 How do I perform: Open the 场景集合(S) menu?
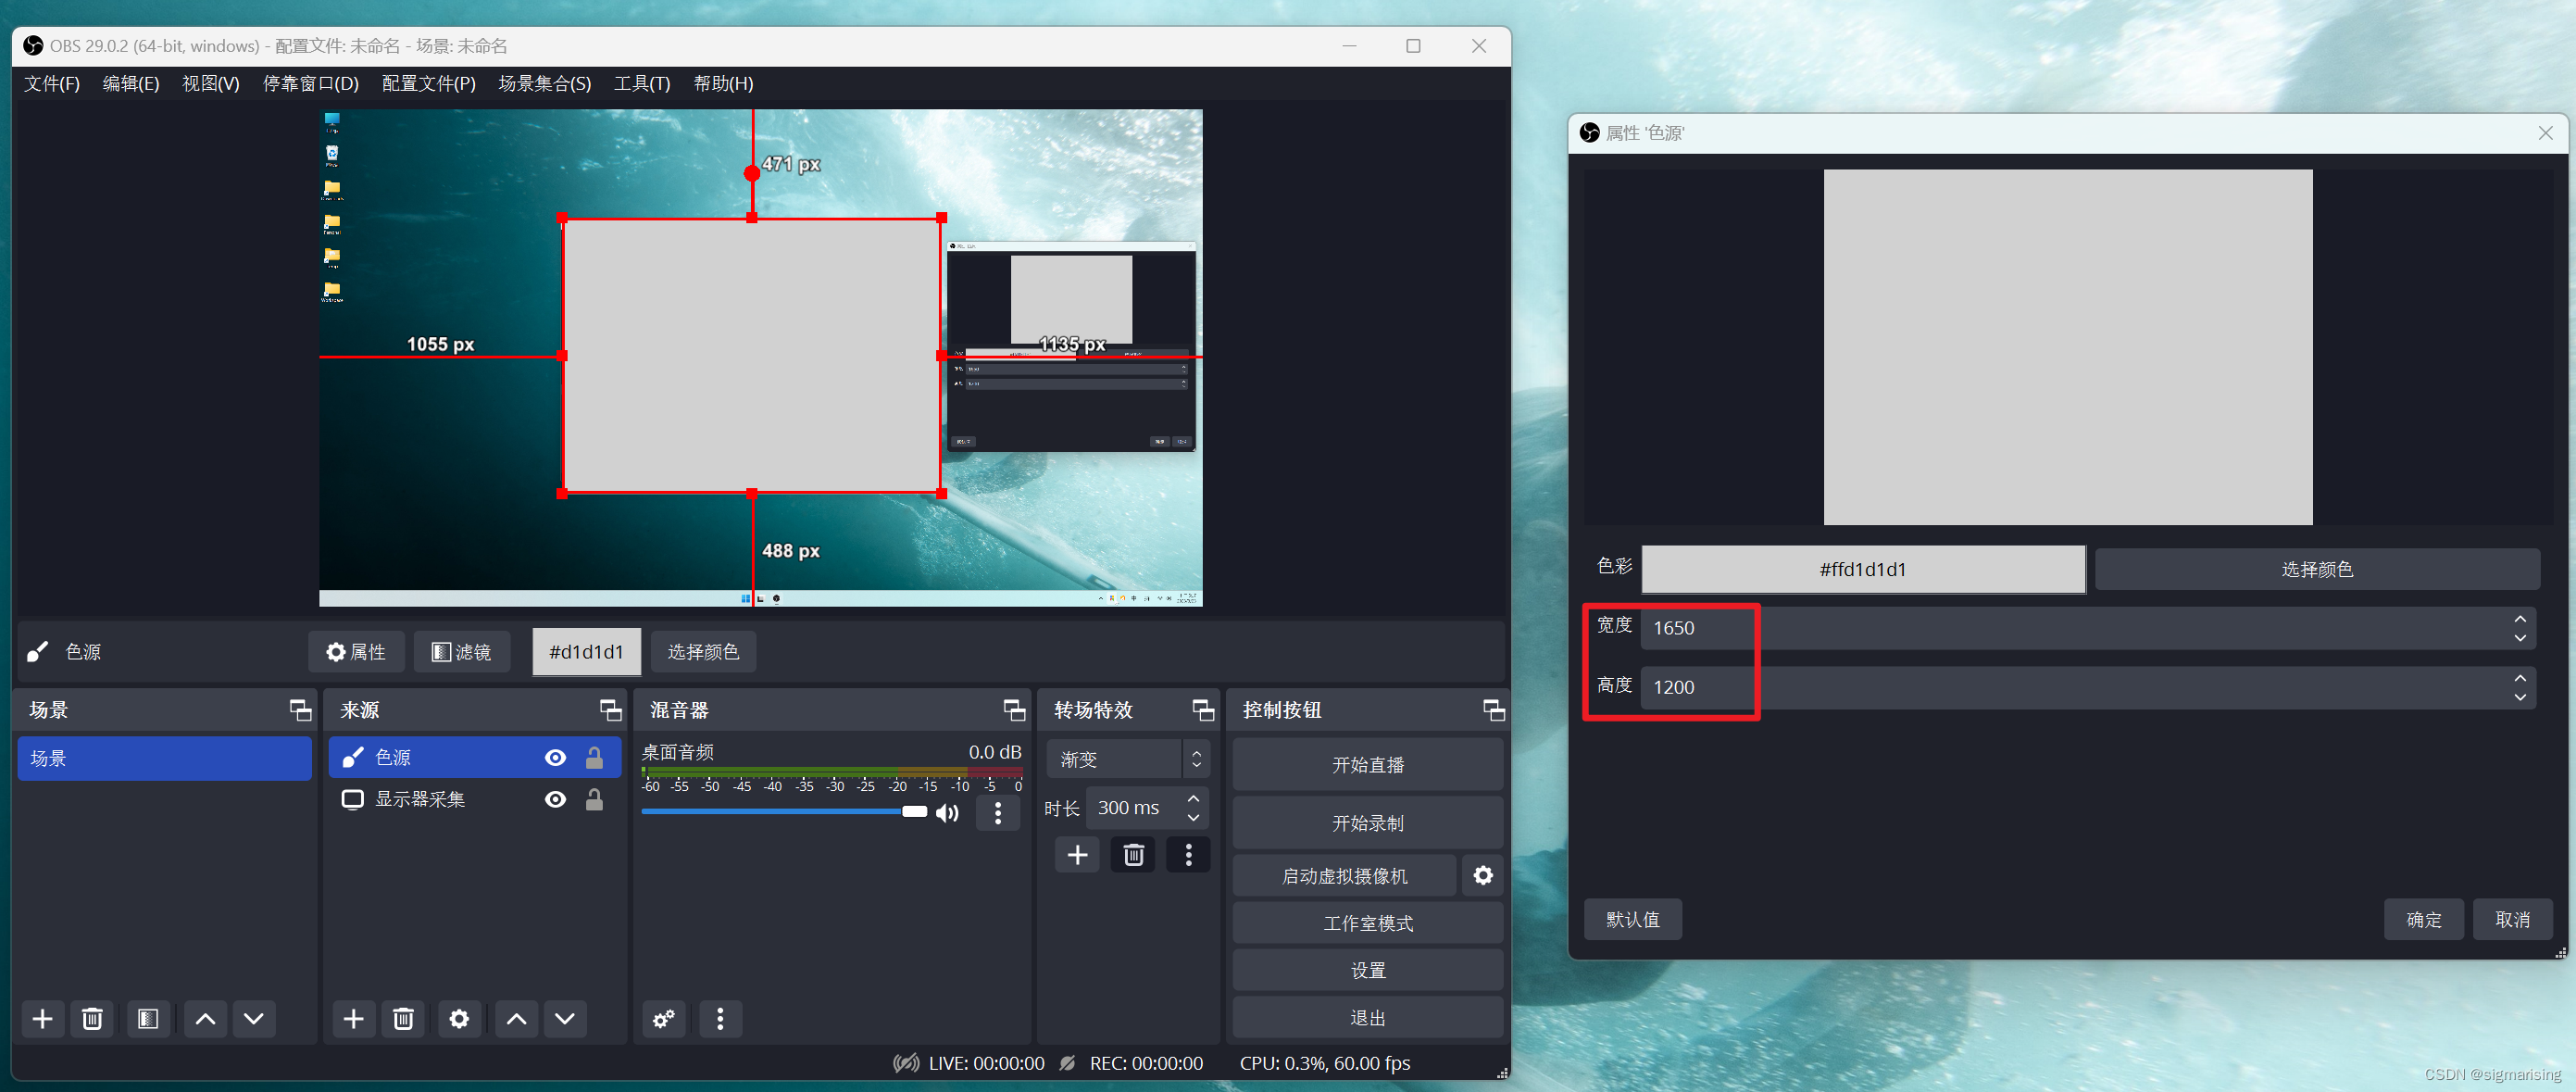click(x=545, y=83)
